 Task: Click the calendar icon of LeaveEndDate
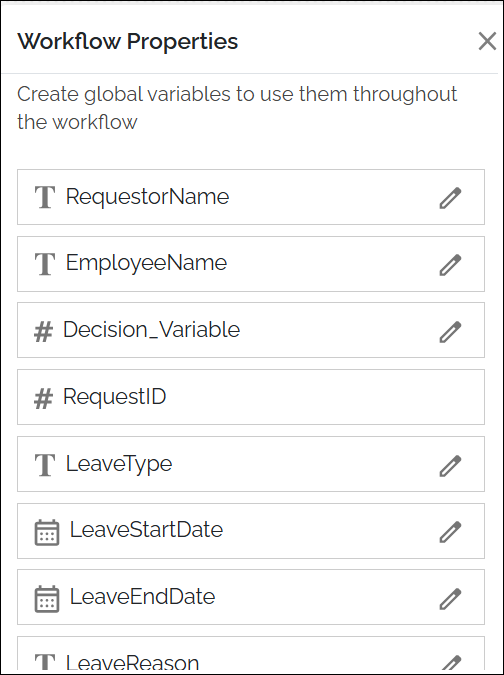[46, 599]
